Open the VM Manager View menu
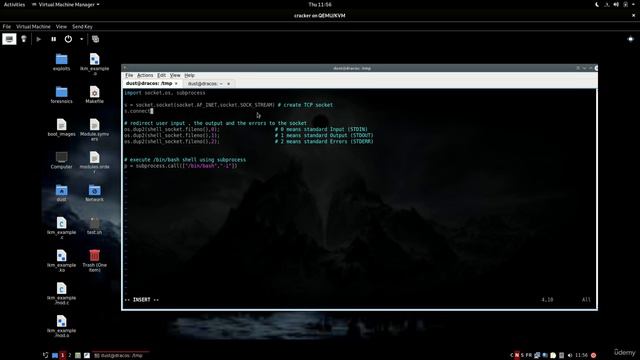Screen dimensions: 640x360 click(x=61, y=27)
